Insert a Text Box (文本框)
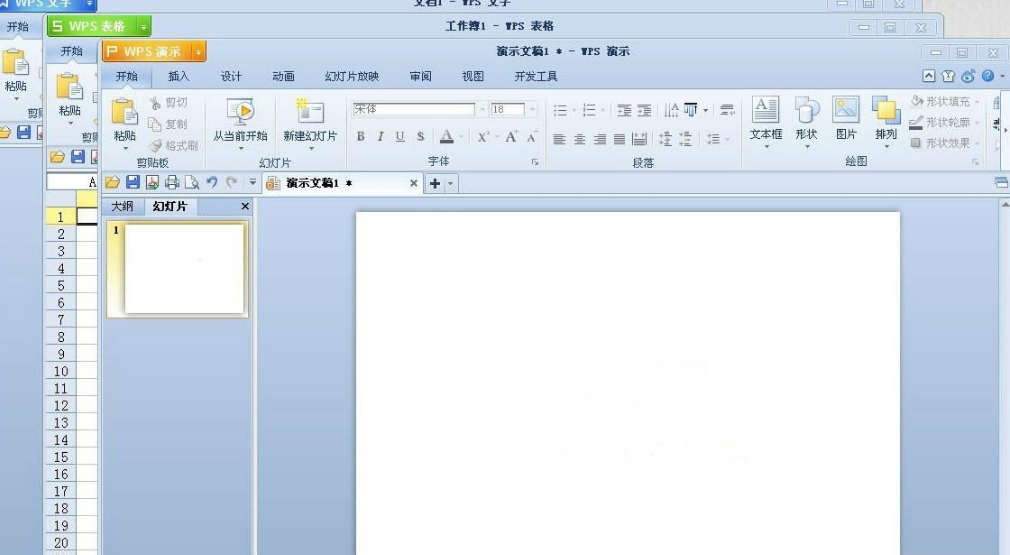Image resolution: width=1010 pixels, height=555 pixels. coord(766,120)
